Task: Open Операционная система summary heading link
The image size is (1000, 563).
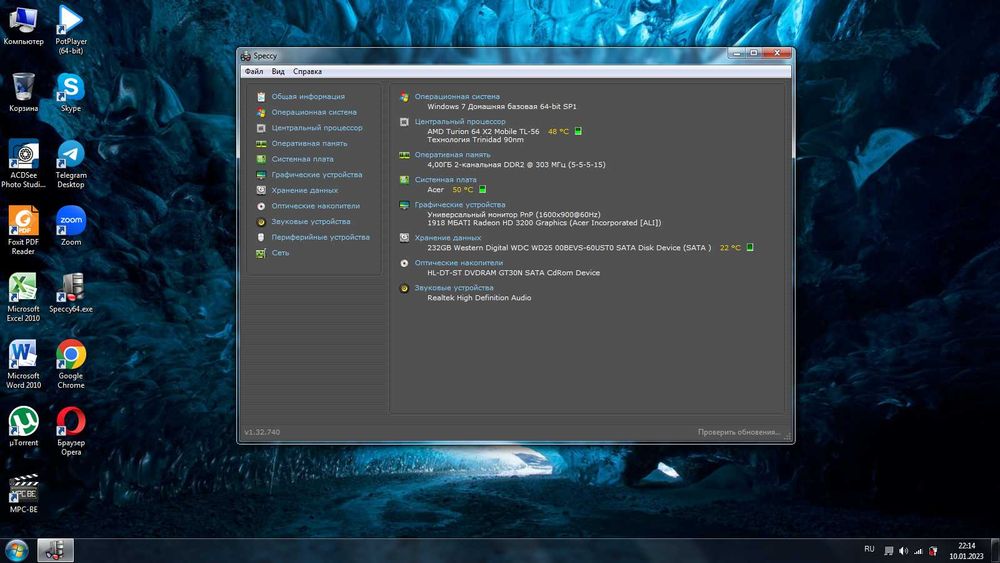Action: pyautogui.click(x=457, y=96)
